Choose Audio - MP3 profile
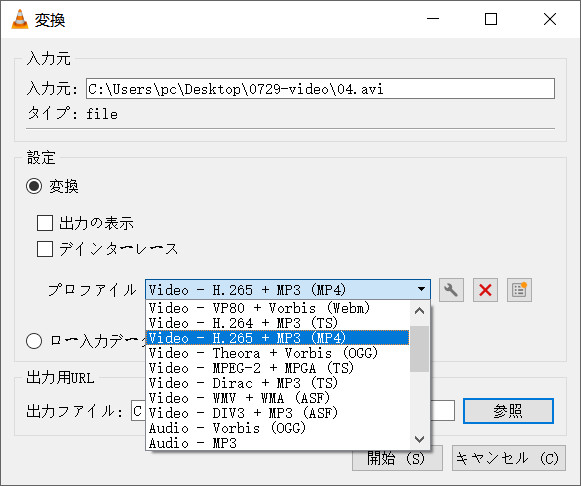The height and width of the screenshot is (486, 581). point(278,443)
